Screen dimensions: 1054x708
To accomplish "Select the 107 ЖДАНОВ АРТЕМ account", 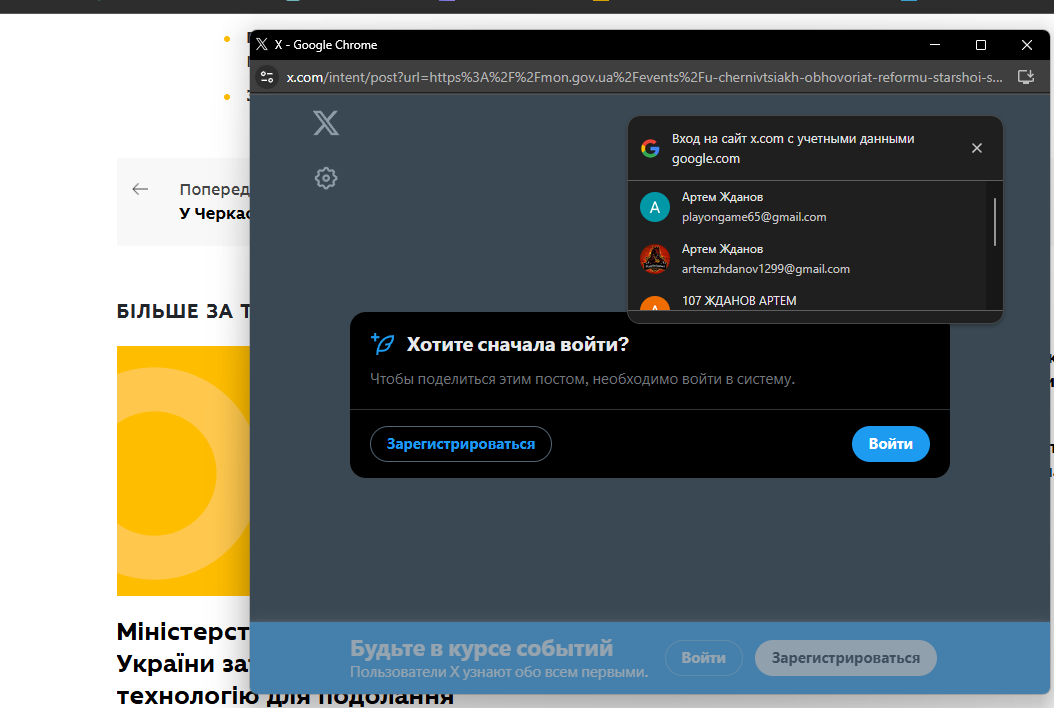I will (x=739, y=301).
